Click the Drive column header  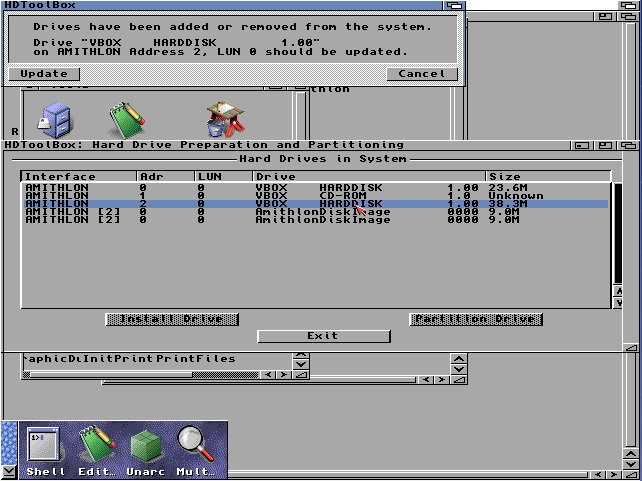[x=369, y=176]
